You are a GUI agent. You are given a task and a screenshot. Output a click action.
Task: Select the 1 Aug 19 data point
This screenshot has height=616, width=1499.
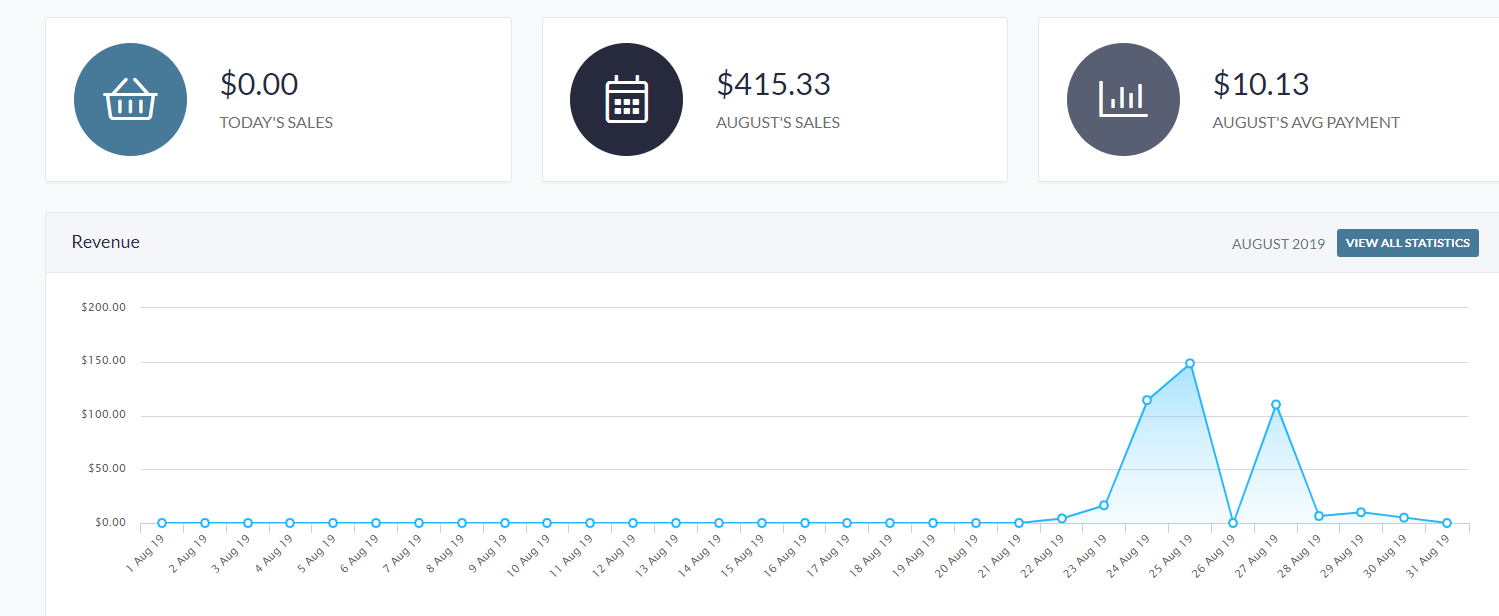click(162, 523)
